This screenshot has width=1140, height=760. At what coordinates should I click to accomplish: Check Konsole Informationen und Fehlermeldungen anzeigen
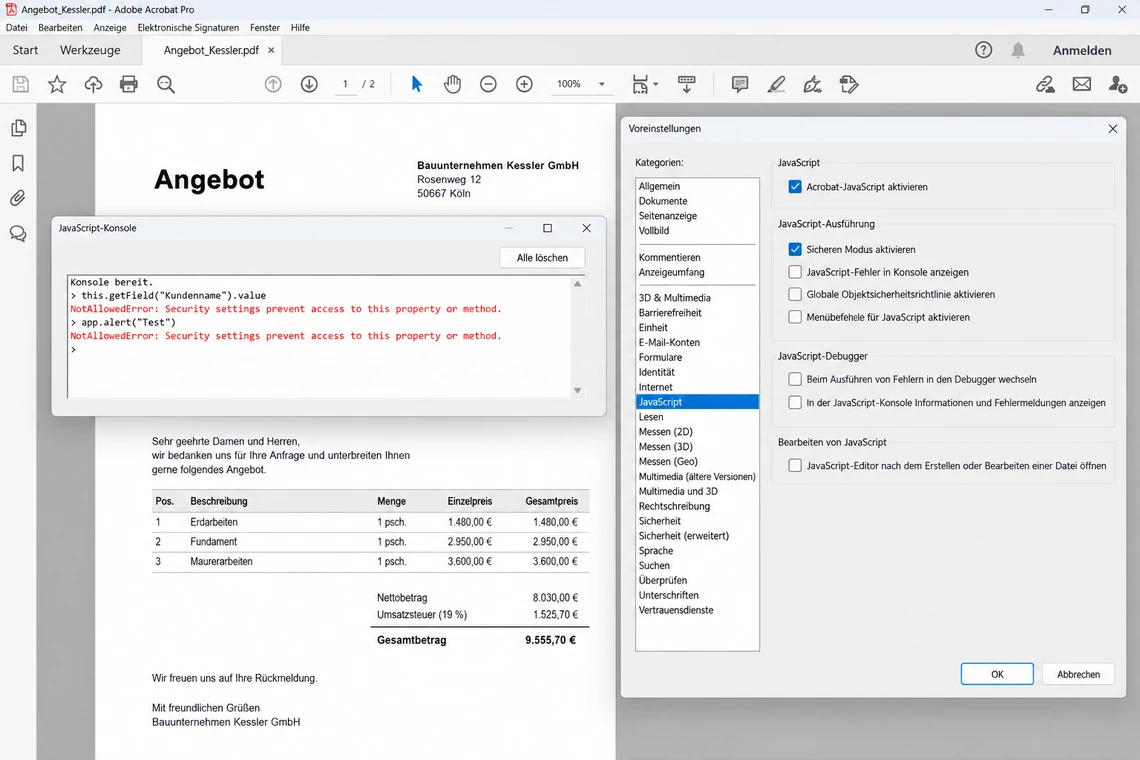click(x=795, y=403)
